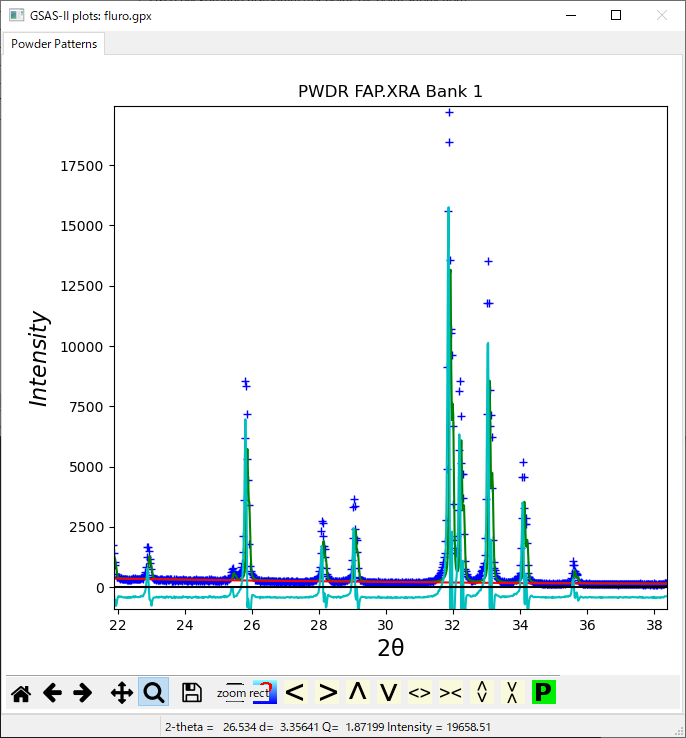Go forward to next plot view
The width and height of the screenshot is (686, 738).
[x=83, y=692]
